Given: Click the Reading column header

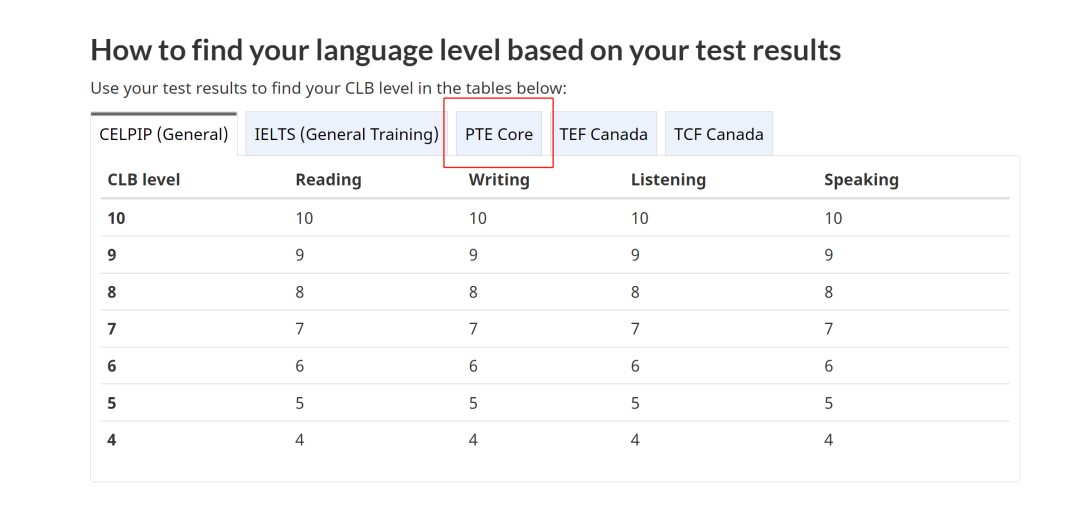Looking at the screenshot, I should pos(329,180).
